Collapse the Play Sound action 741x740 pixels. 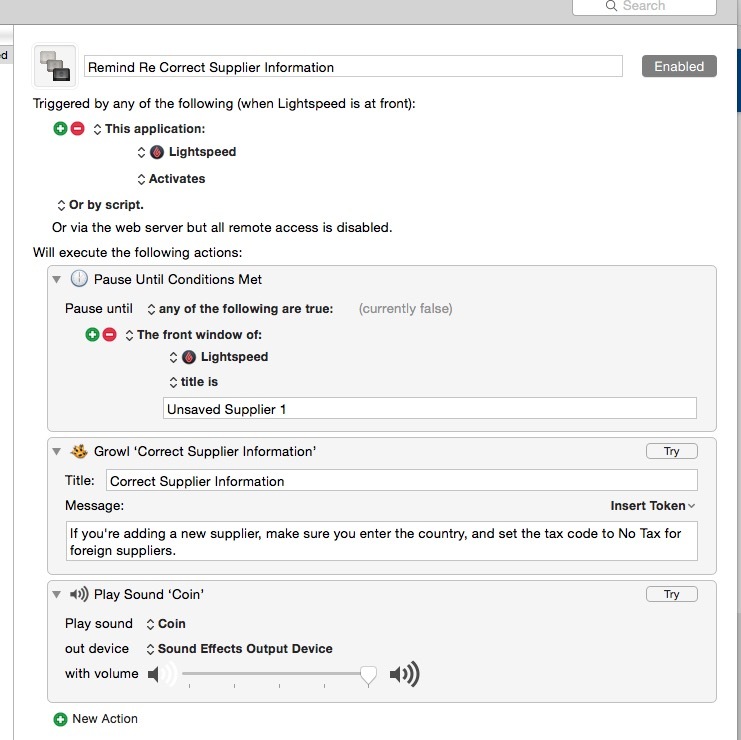[x=57, y=594]
